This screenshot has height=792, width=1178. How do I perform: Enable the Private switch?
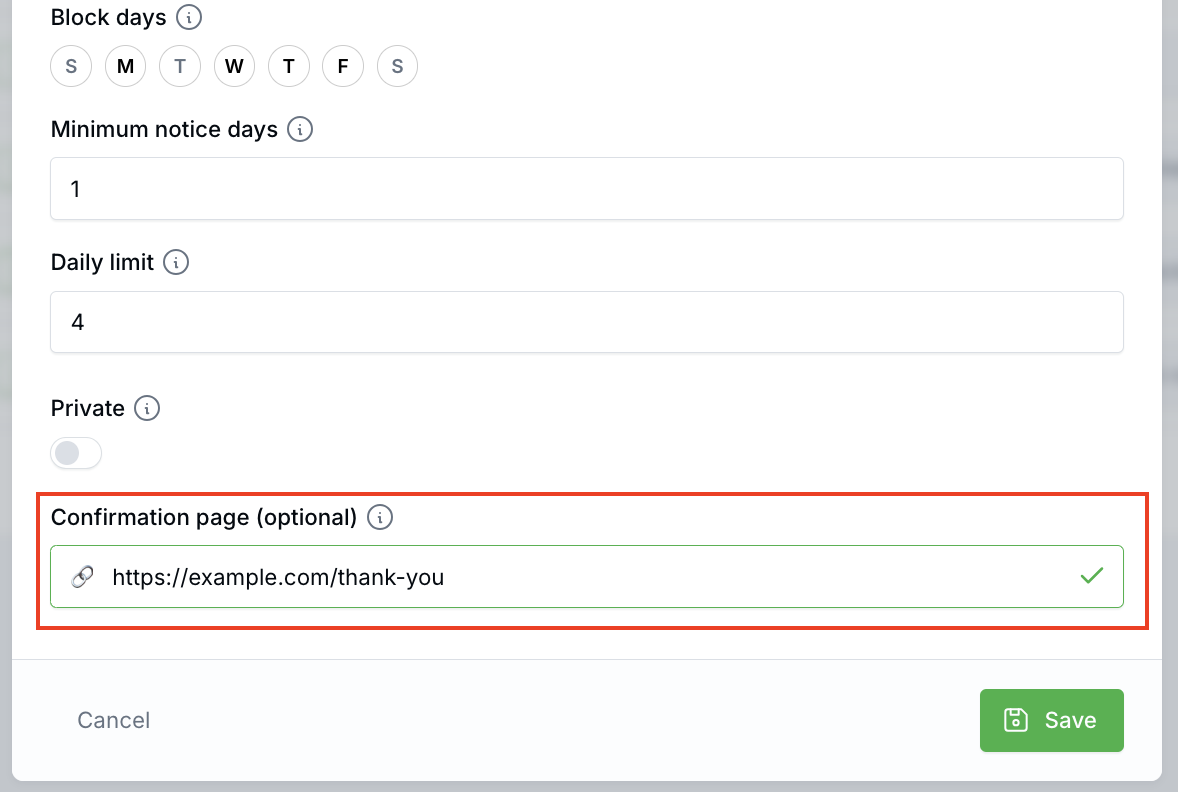click(x=76, y=454)
